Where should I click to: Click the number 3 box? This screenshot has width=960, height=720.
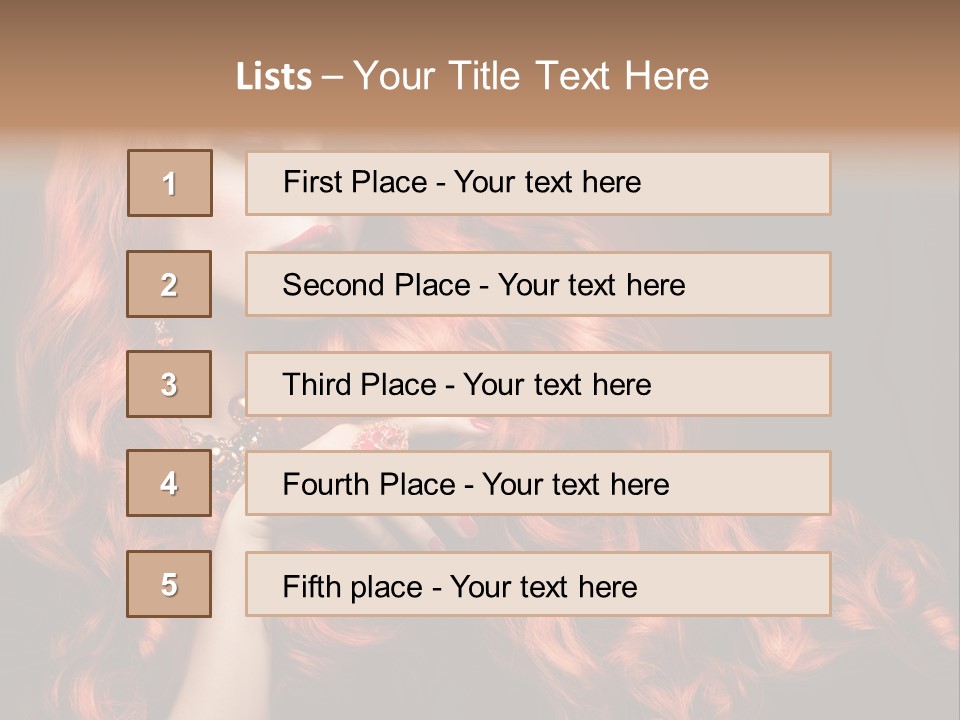169,384
